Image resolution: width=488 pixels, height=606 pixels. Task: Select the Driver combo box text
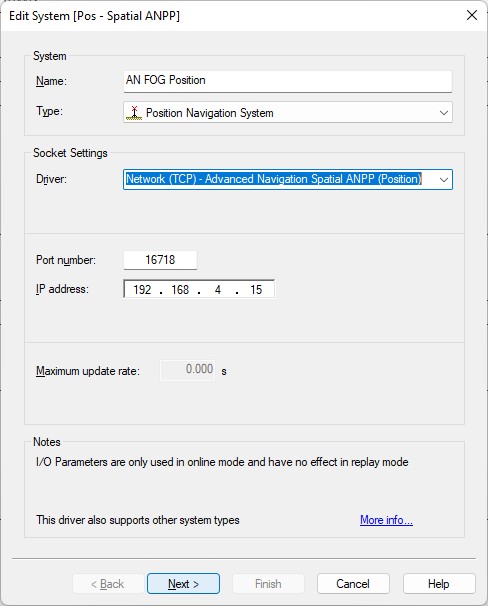[x=274, y=179]
